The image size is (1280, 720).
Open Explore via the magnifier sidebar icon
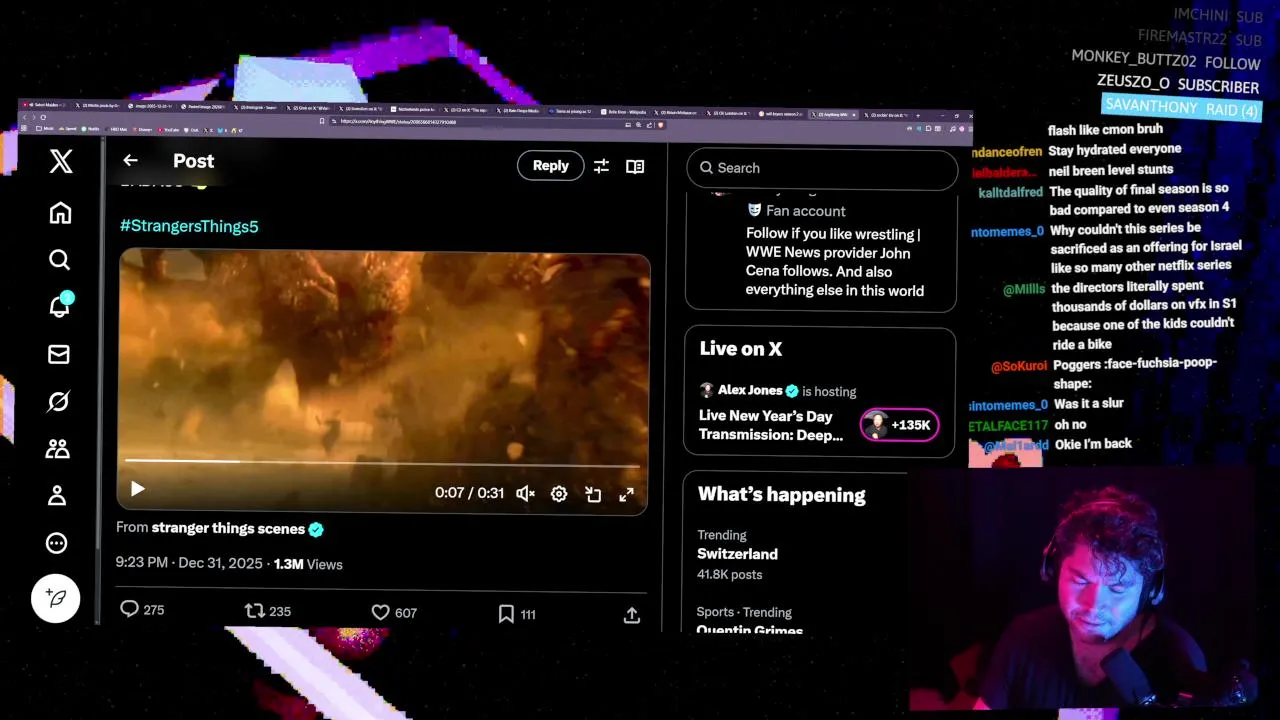(x=59, y=260)
